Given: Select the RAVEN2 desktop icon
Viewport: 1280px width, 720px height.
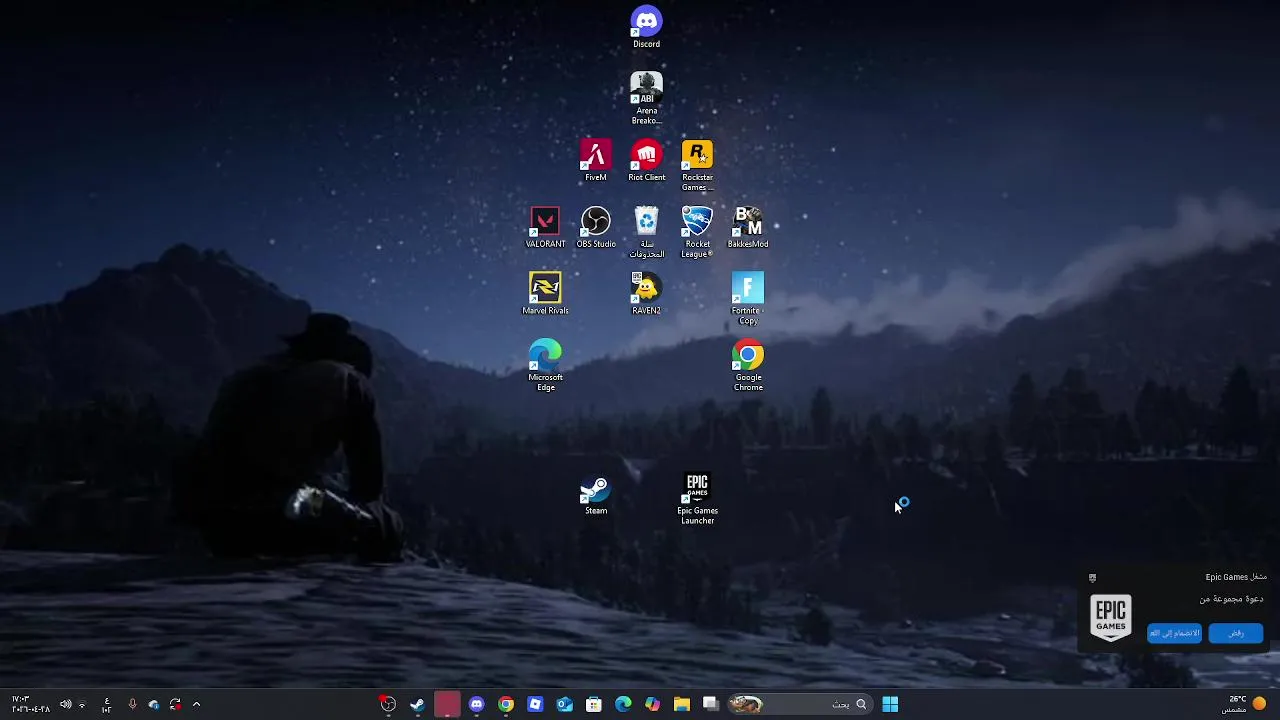Looking at the screenshot, I should pyautogui.click(x=646, y=294).
